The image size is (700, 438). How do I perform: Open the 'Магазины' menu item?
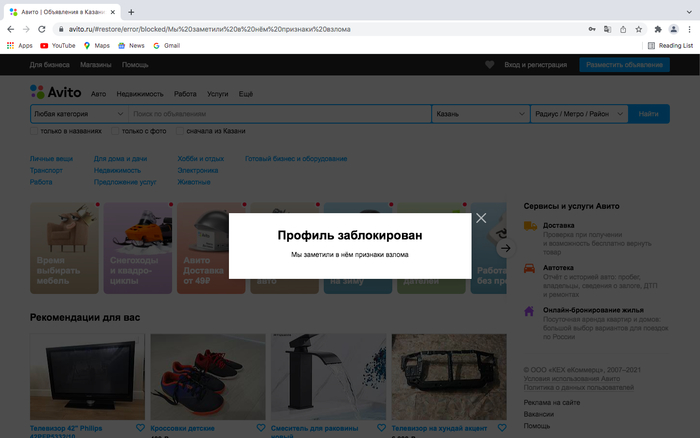96,65
